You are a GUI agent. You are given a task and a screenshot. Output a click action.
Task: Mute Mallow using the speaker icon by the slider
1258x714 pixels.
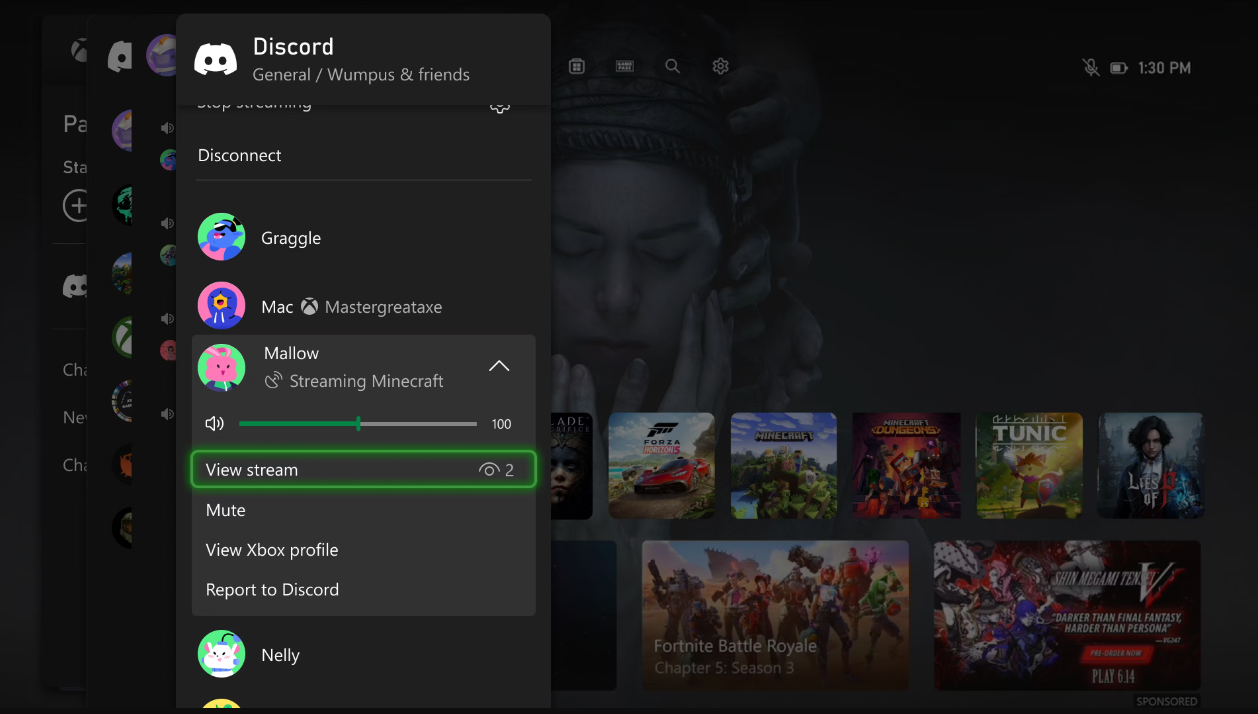click(214, 423)
